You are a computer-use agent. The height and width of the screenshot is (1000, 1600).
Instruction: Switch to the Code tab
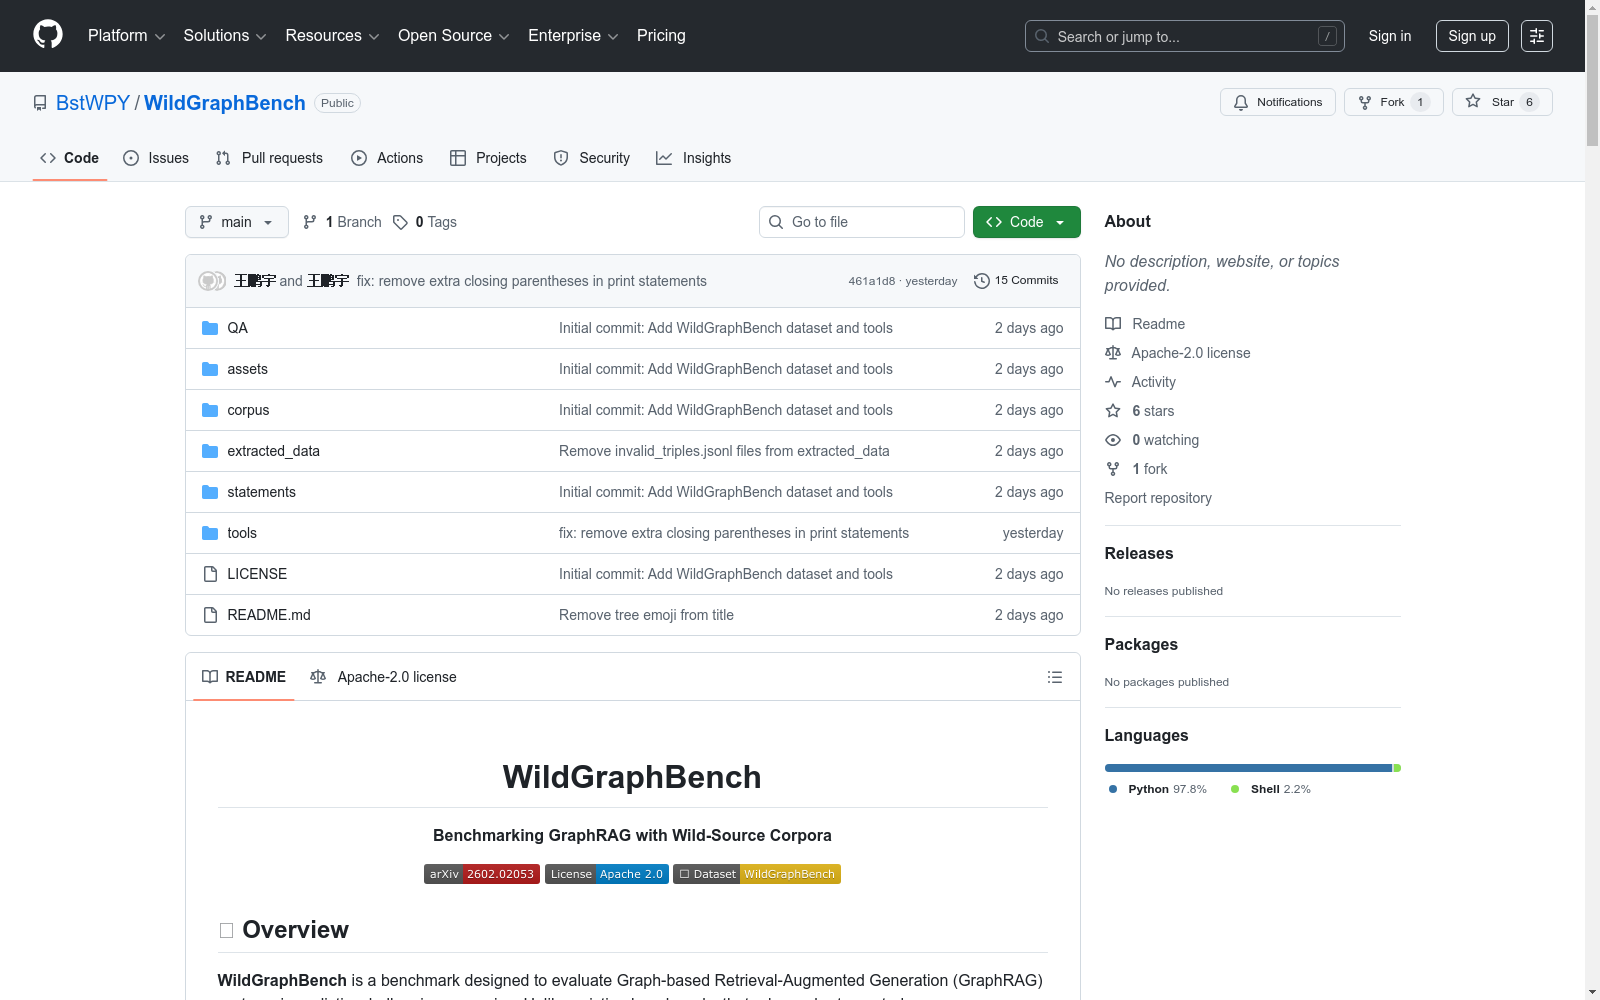coord(70,158)
